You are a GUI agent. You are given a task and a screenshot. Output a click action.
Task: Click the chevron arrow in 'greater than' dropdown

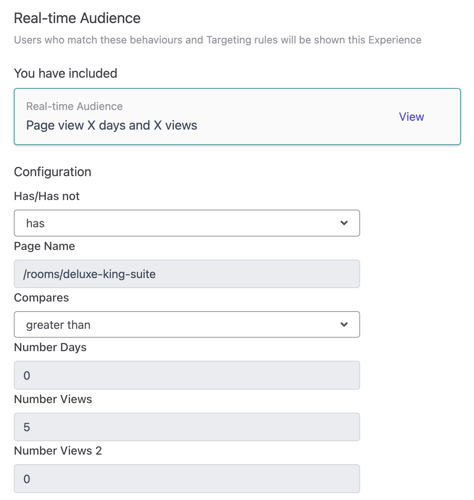click(344, 324)
